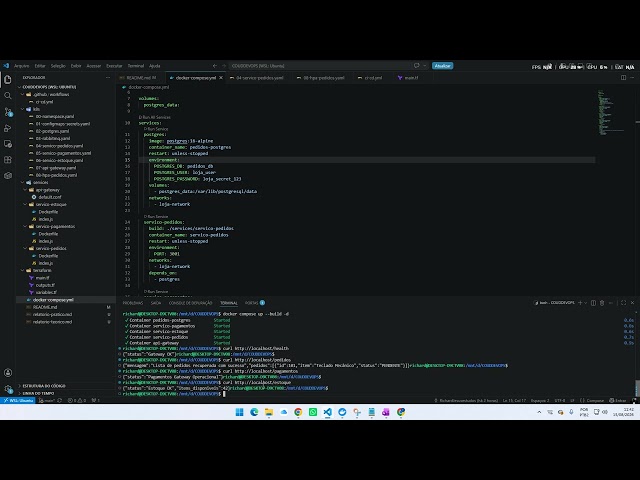
Task: Split the editor to the right
Action: [623, 78]
